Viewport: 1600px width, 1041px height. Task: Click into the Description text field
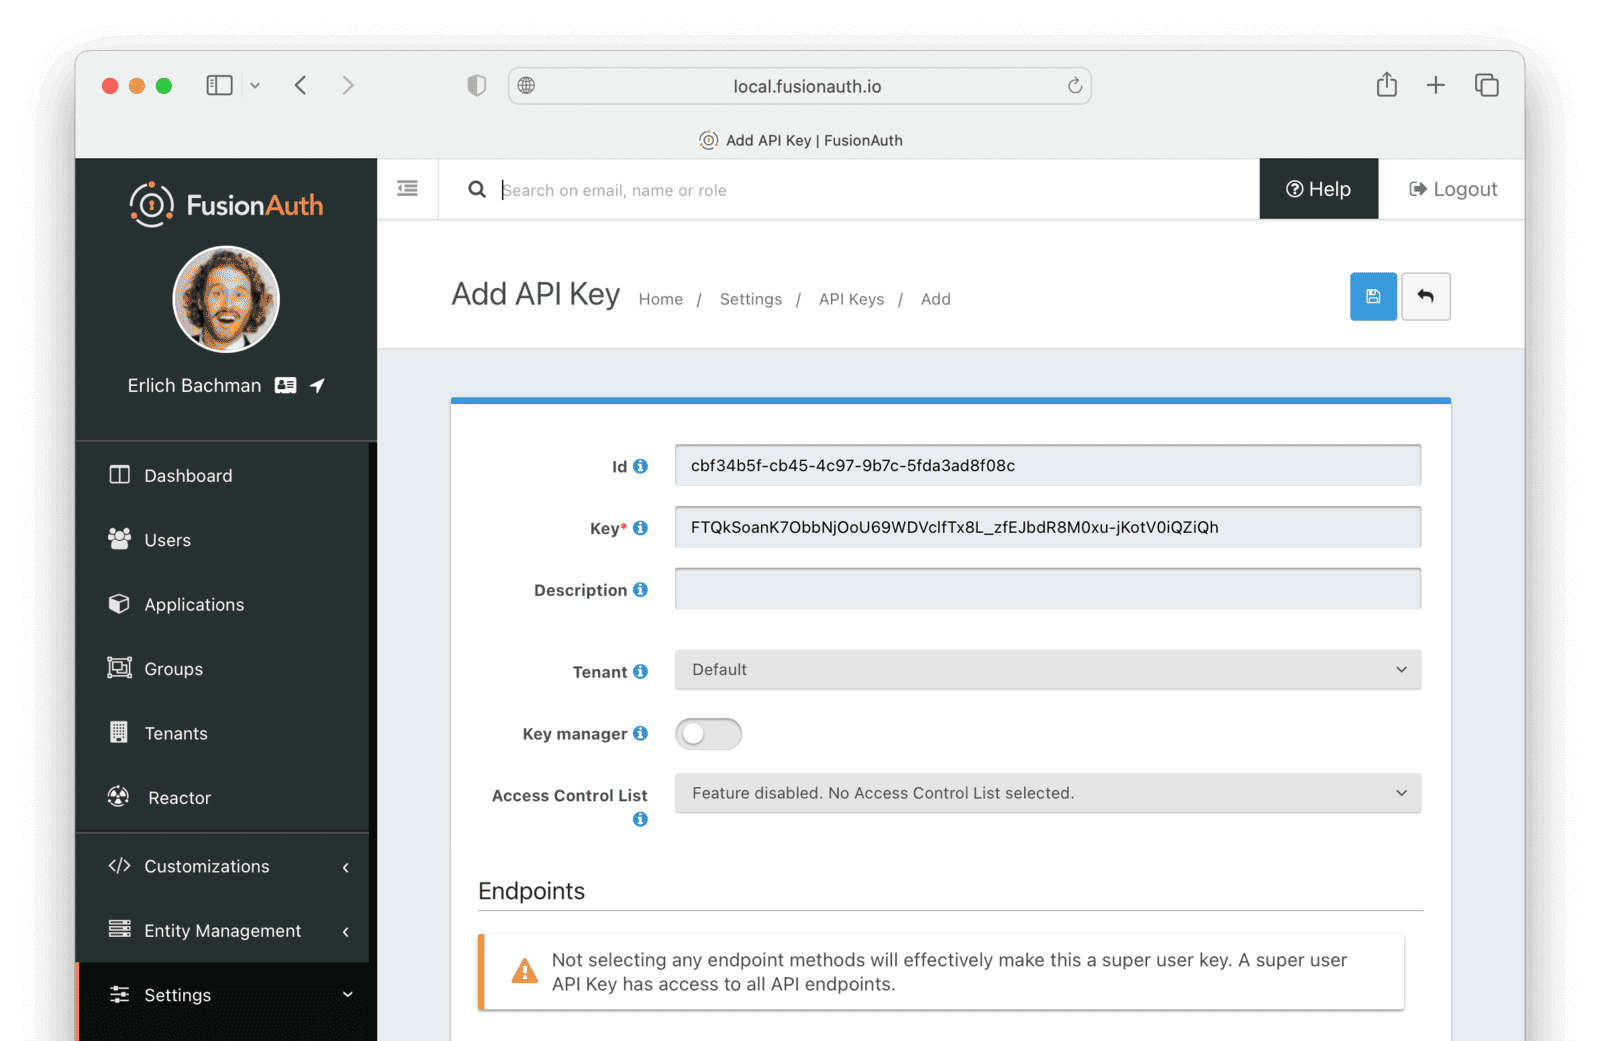(x=1047, y=589)
